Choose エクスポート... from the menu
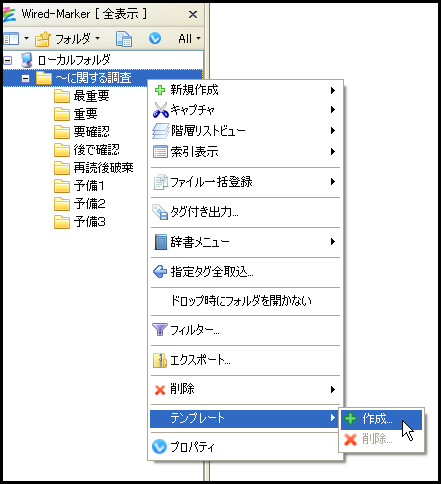The height and width of the screenshot is (484, 441). pyautogui.click(x=245, y=360)
